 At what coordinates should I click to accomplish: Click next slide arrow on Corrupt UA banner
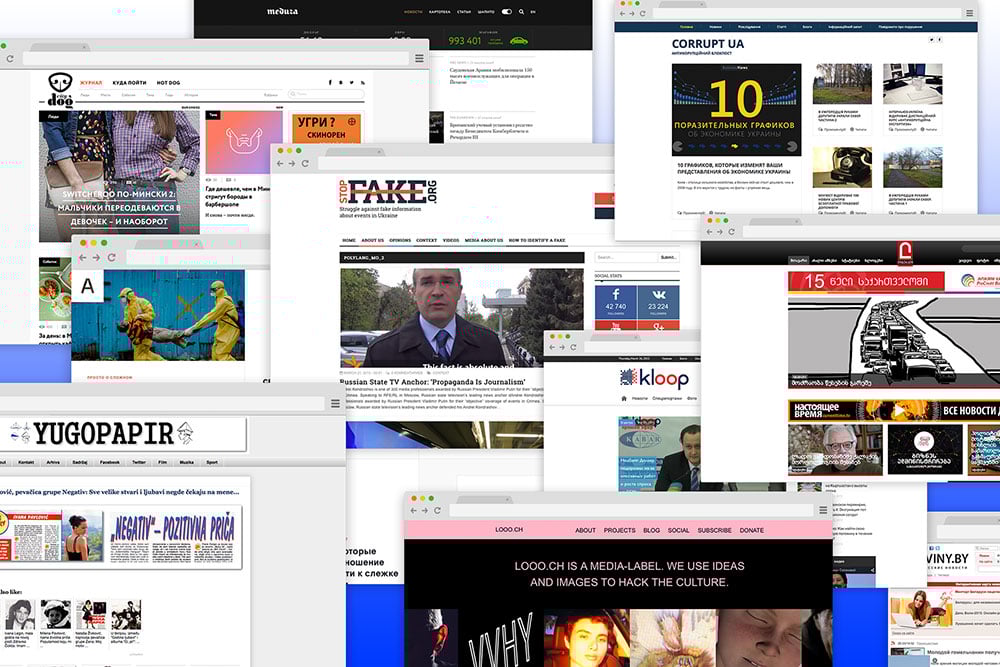792,147
